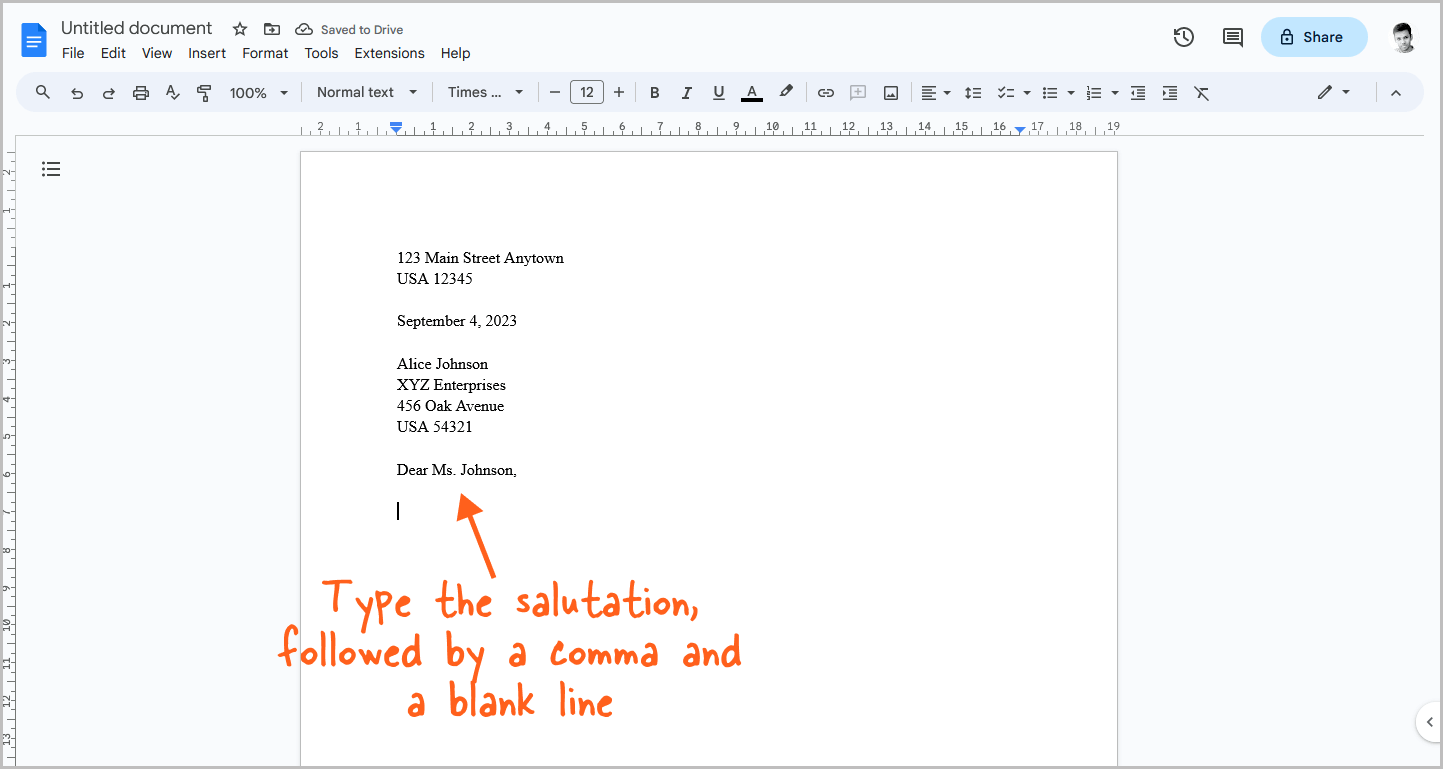The image size is (1443, 769).
Task: Open the spelling and grammar check
Action: [x=172, y=92]
